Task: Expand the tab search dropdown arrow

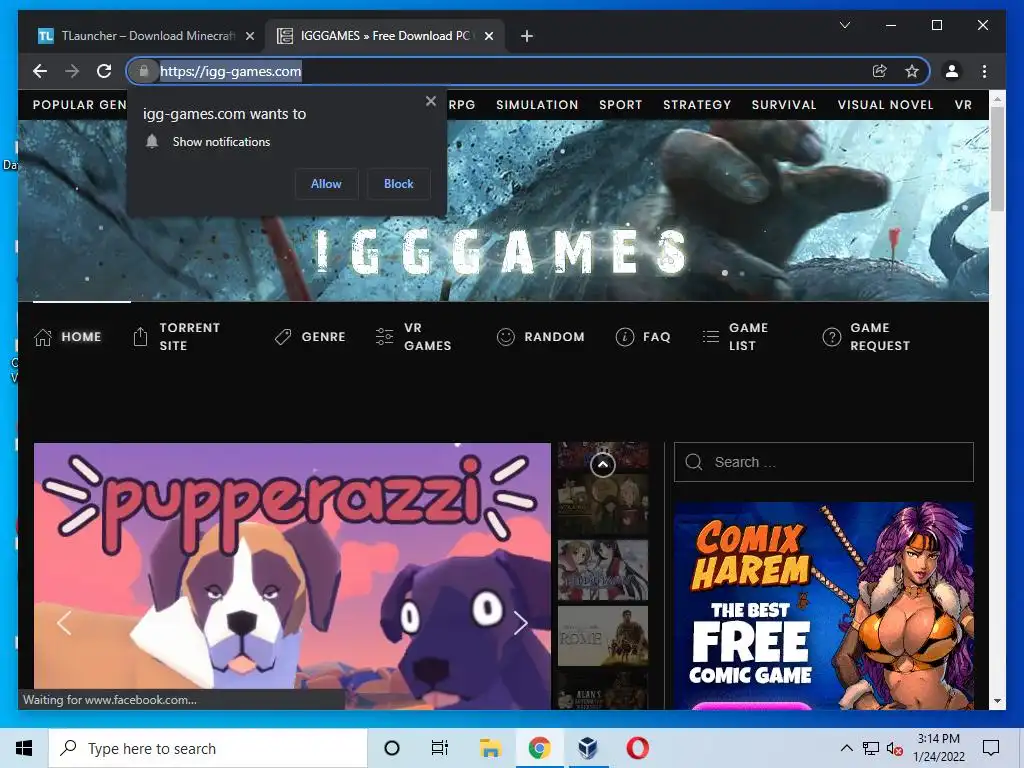Action: coord(844,25)
